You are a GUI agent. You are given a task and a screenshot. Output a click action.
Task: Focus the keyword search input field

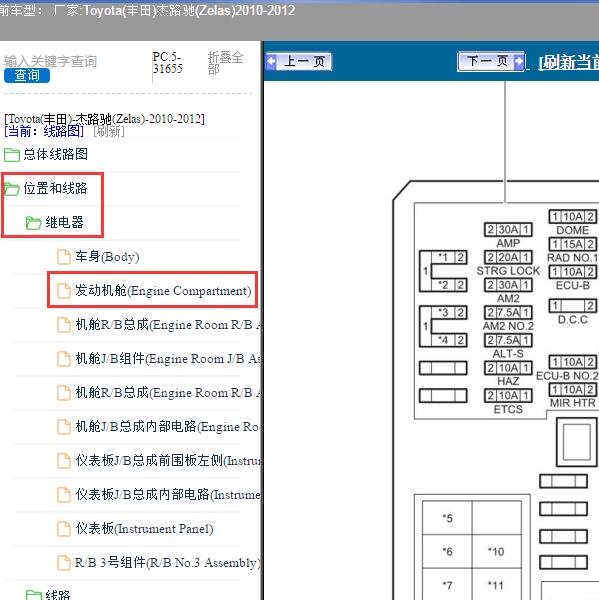coord(50,61)
